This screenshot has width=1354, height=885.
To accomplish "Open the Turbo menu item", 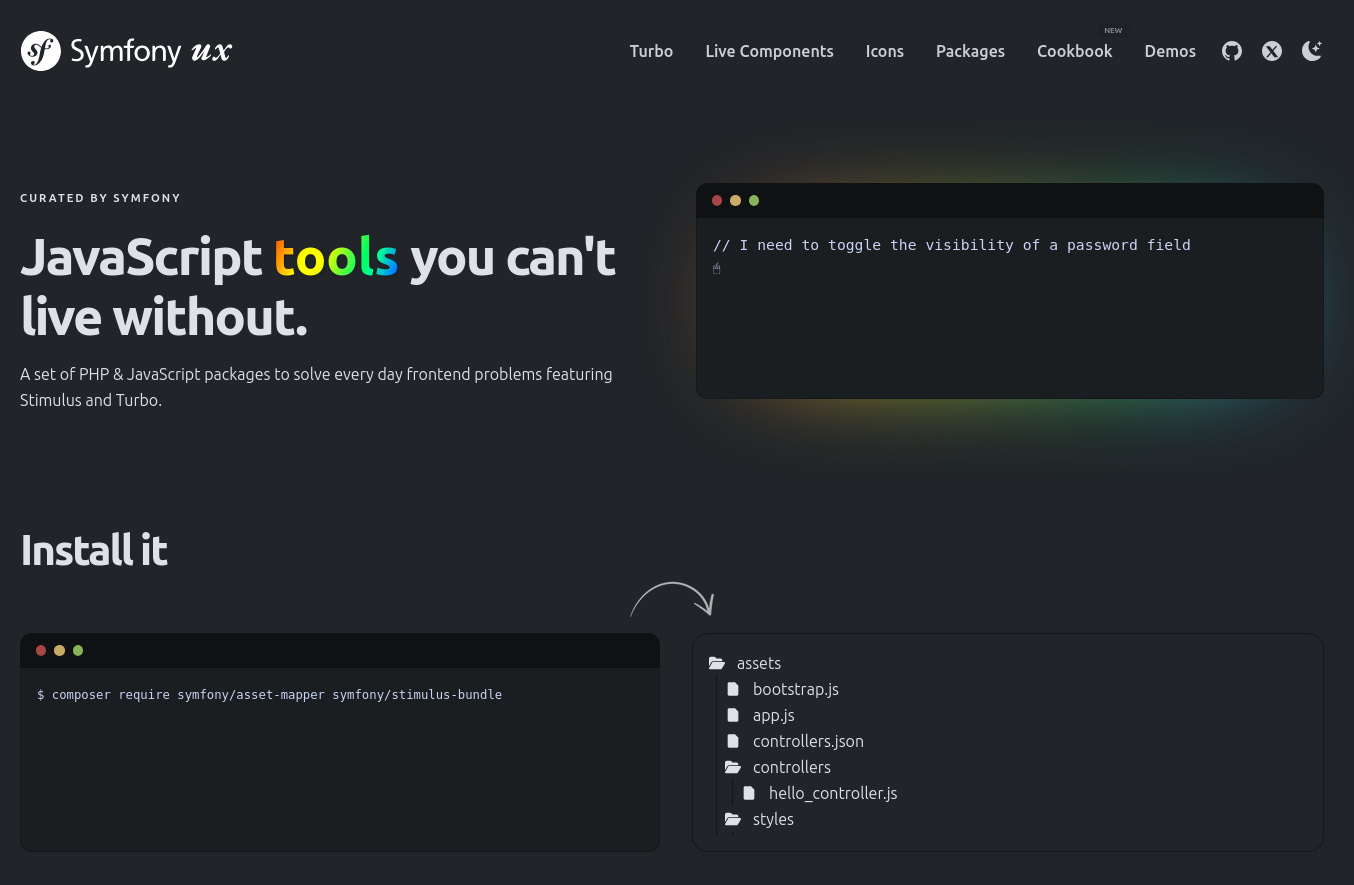I will point(651,51).
